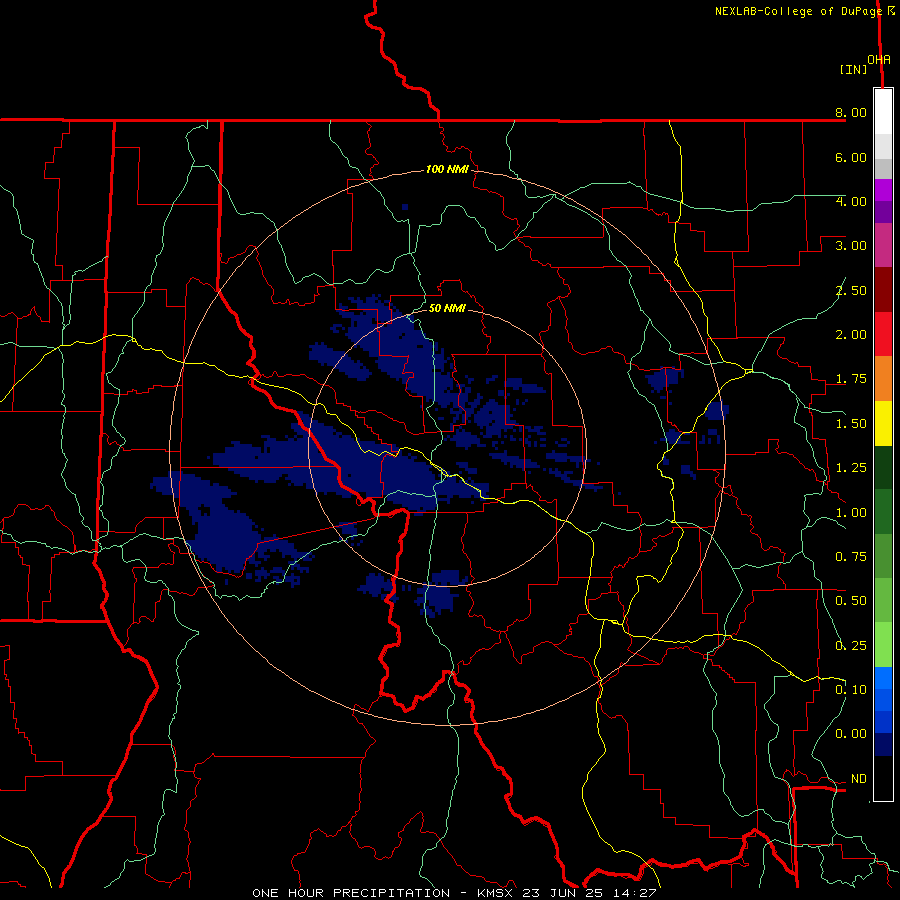Click the 8.00 legend value
Viewport: 900px width, 900px height.
pos(851,112)
